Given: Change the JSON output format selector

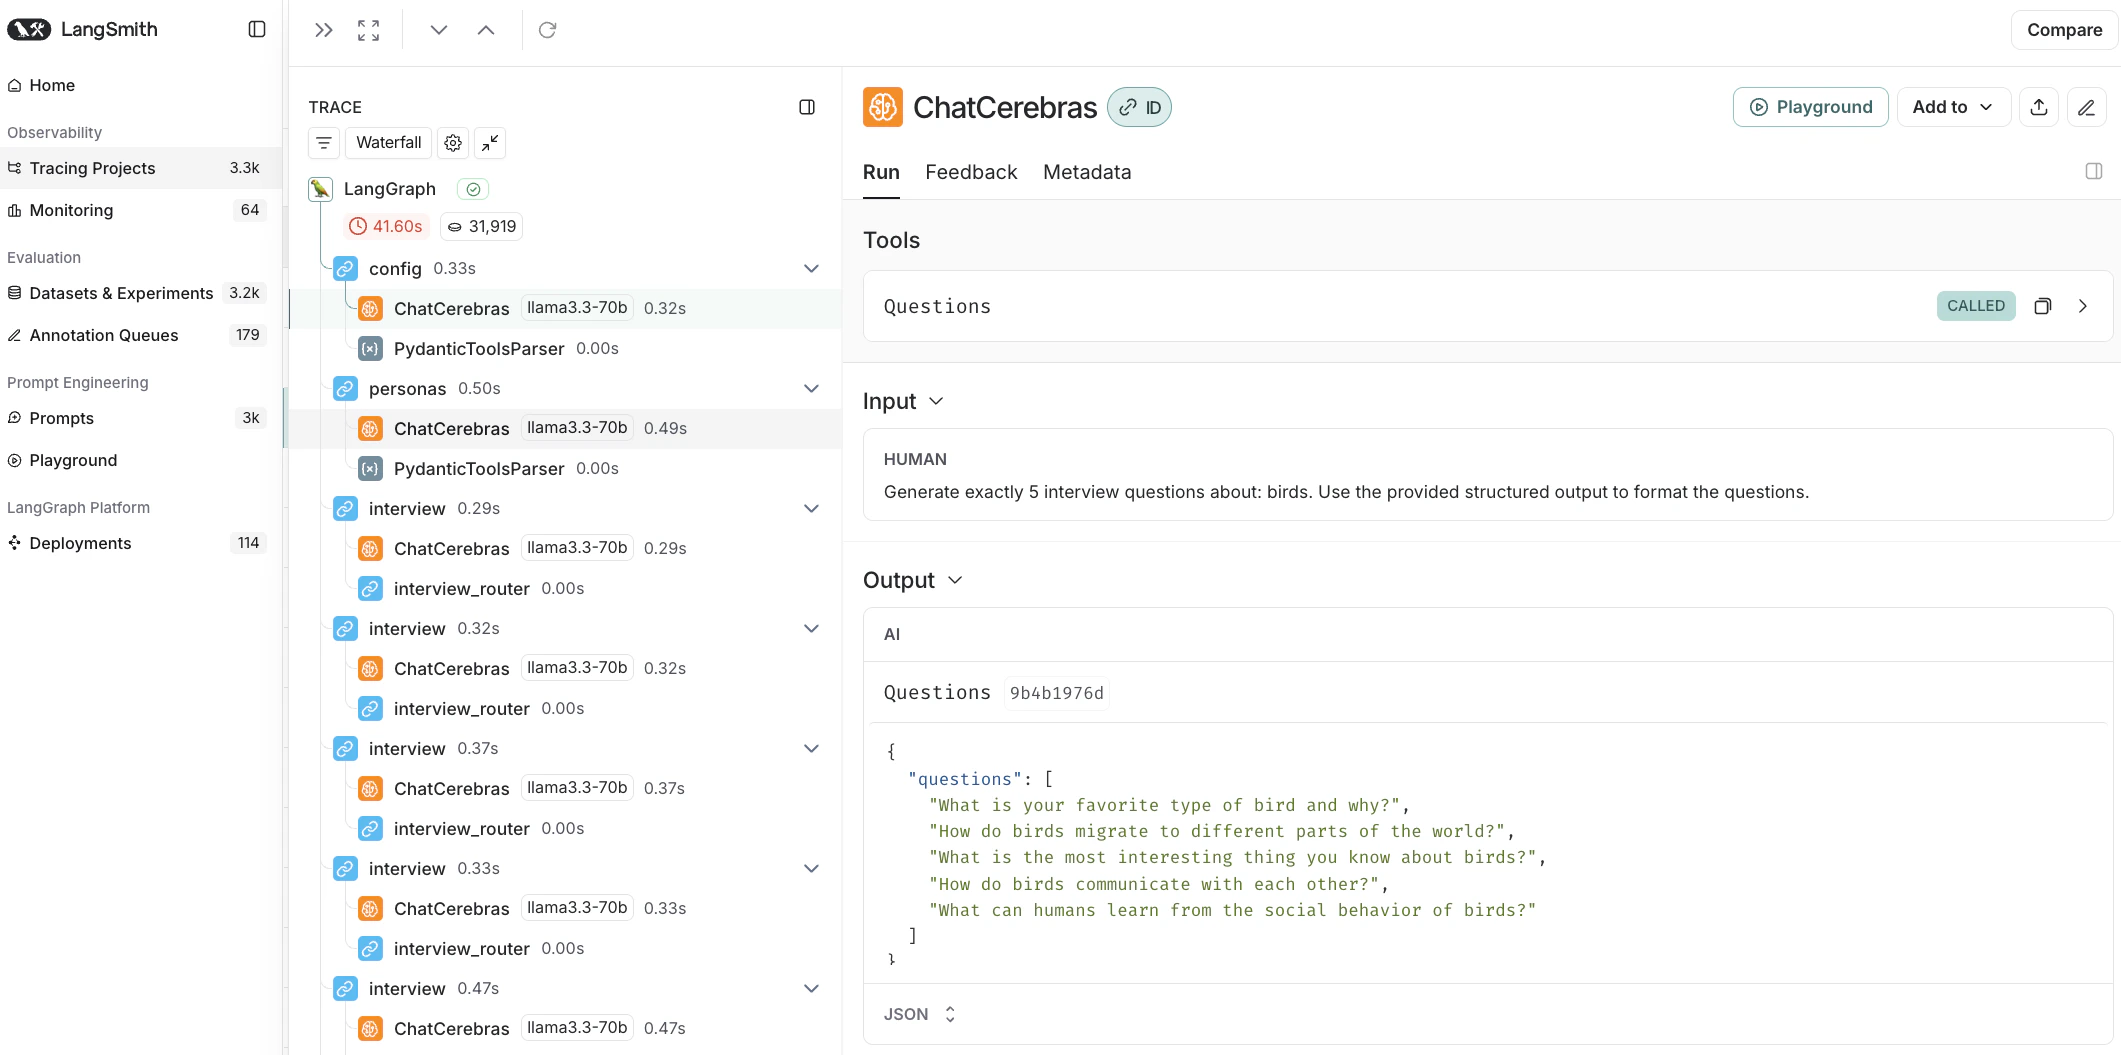Looking at the screenshot, I should [920, 1014].
